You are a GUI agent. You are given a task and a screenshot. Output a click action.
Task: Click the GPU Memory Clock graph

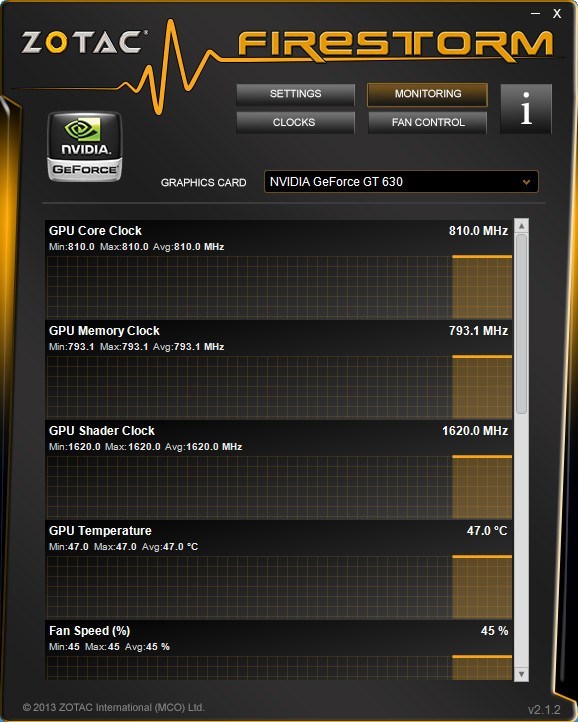point(279,387)
